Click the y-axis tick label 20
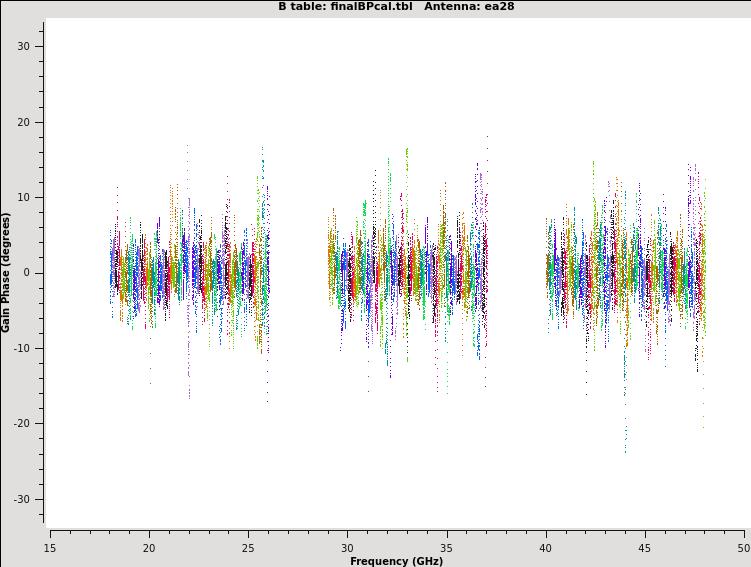The height and width of the screenshot is (567, 751). [24, 122]
